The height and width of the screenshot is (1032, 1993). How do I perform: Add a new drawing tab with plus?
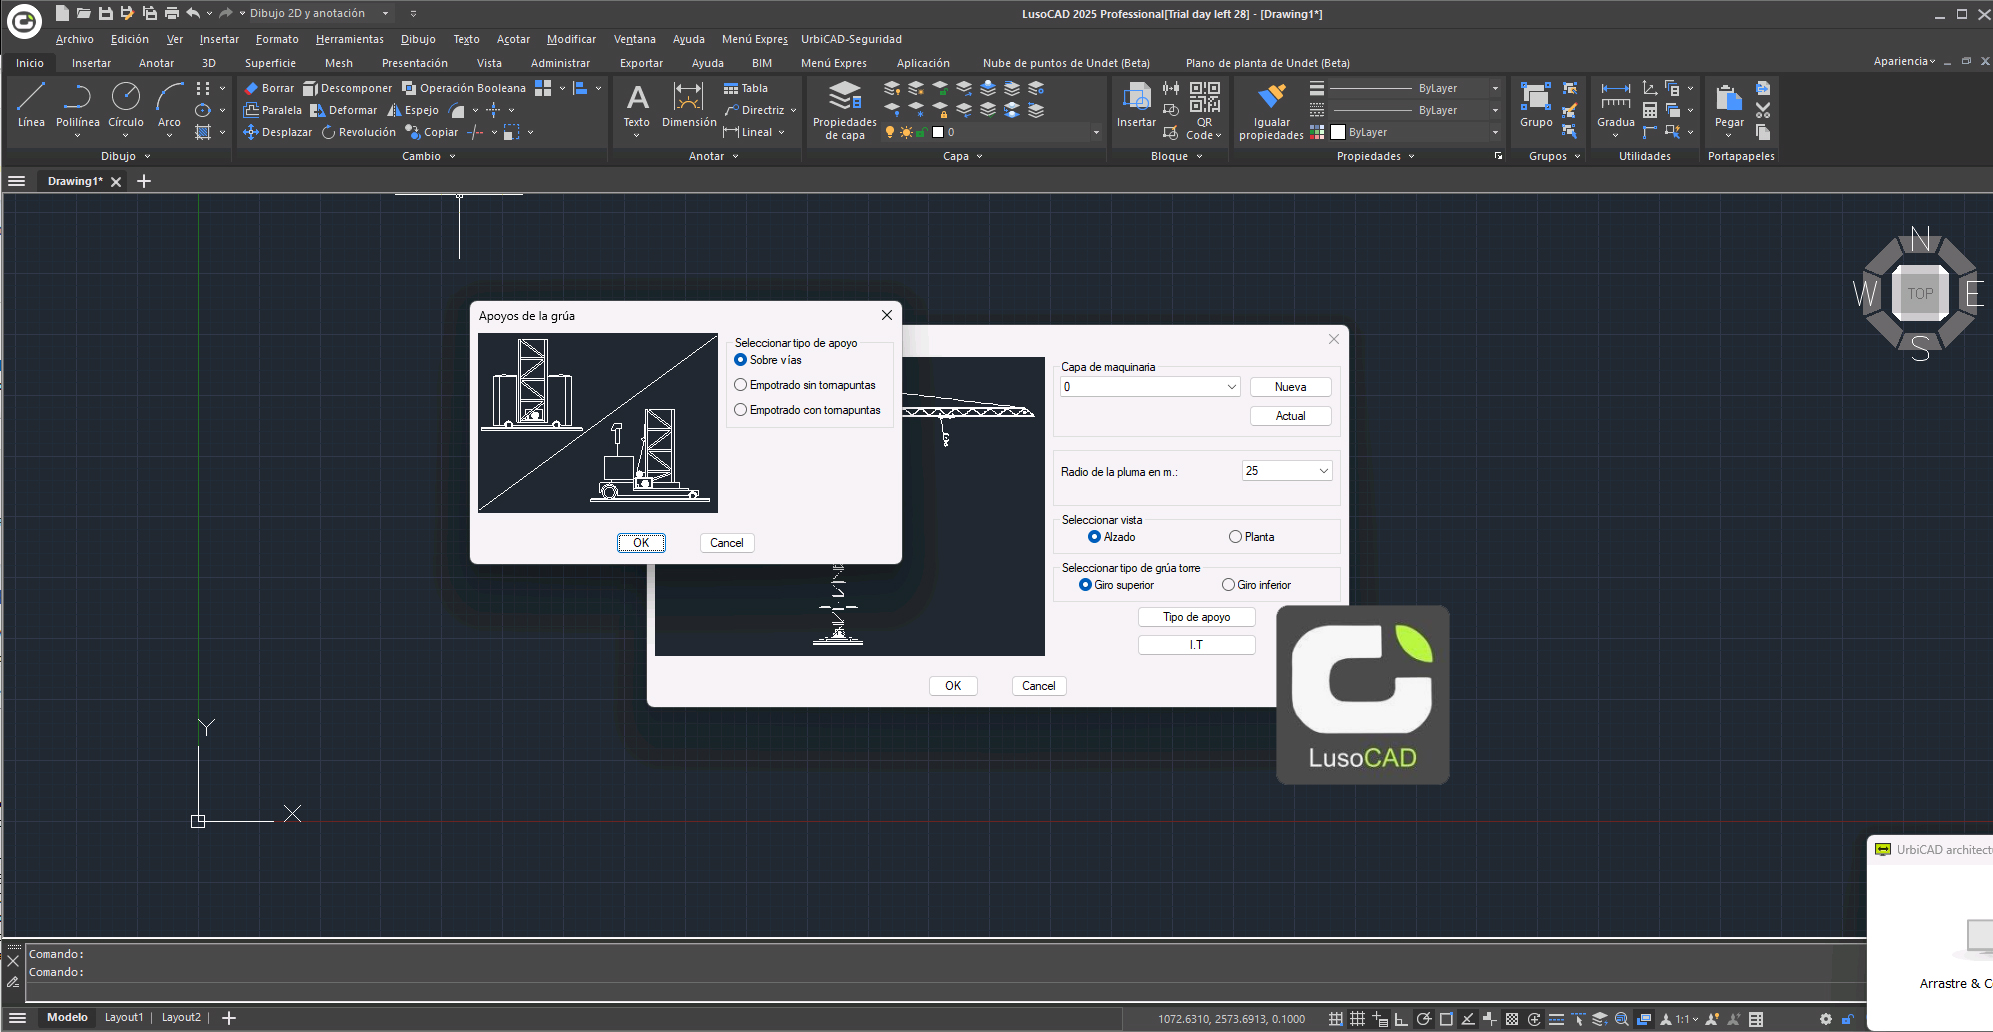tap(143, 181)
